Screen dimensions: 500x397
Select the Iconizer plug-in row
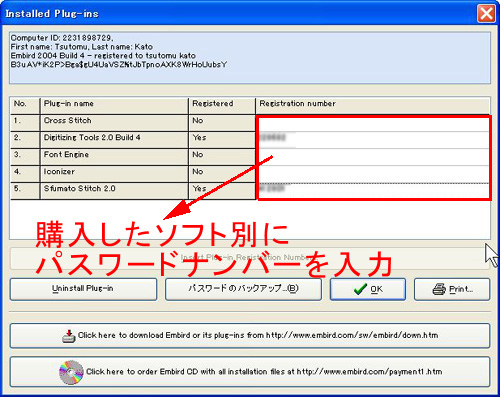pos(250,174)
